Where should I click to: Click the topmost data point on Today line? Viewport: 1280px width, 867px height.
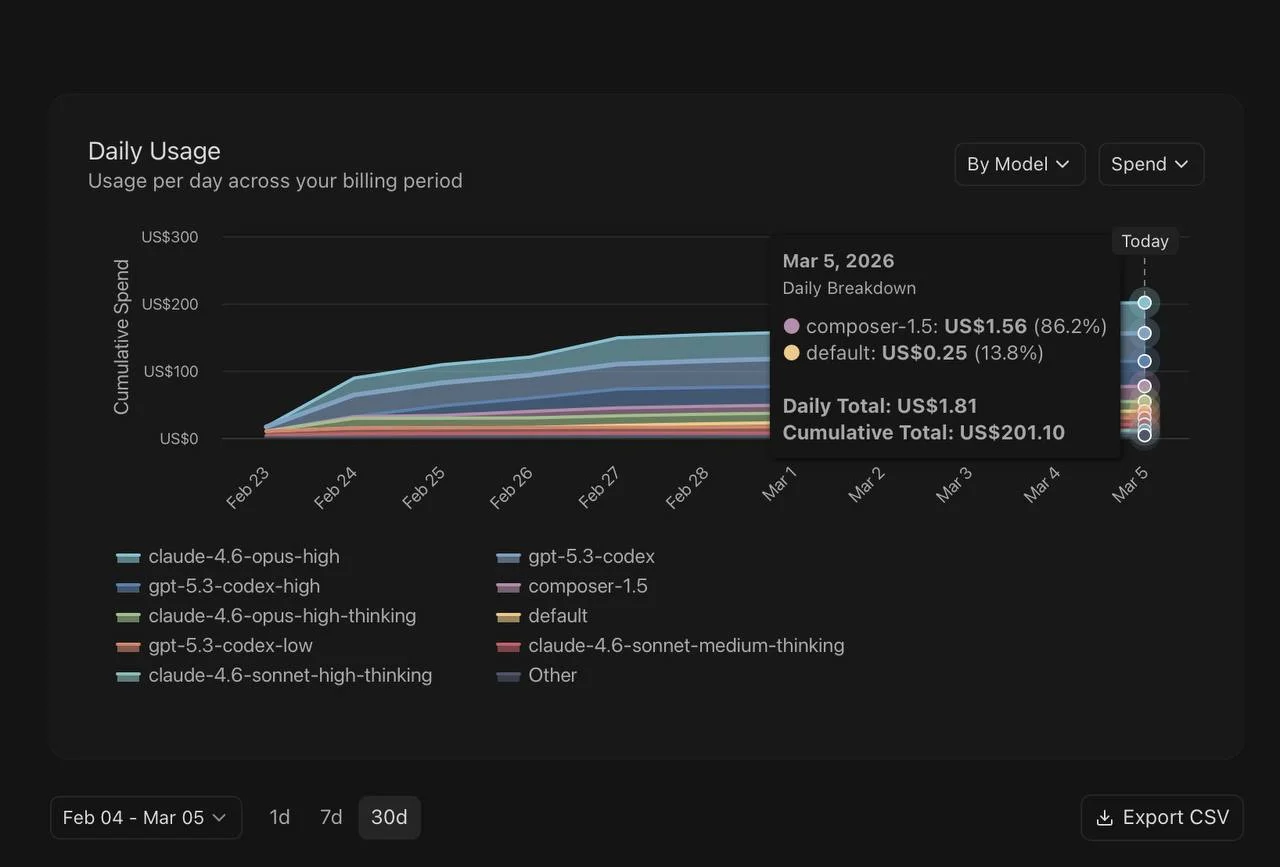coord(1144,303)
